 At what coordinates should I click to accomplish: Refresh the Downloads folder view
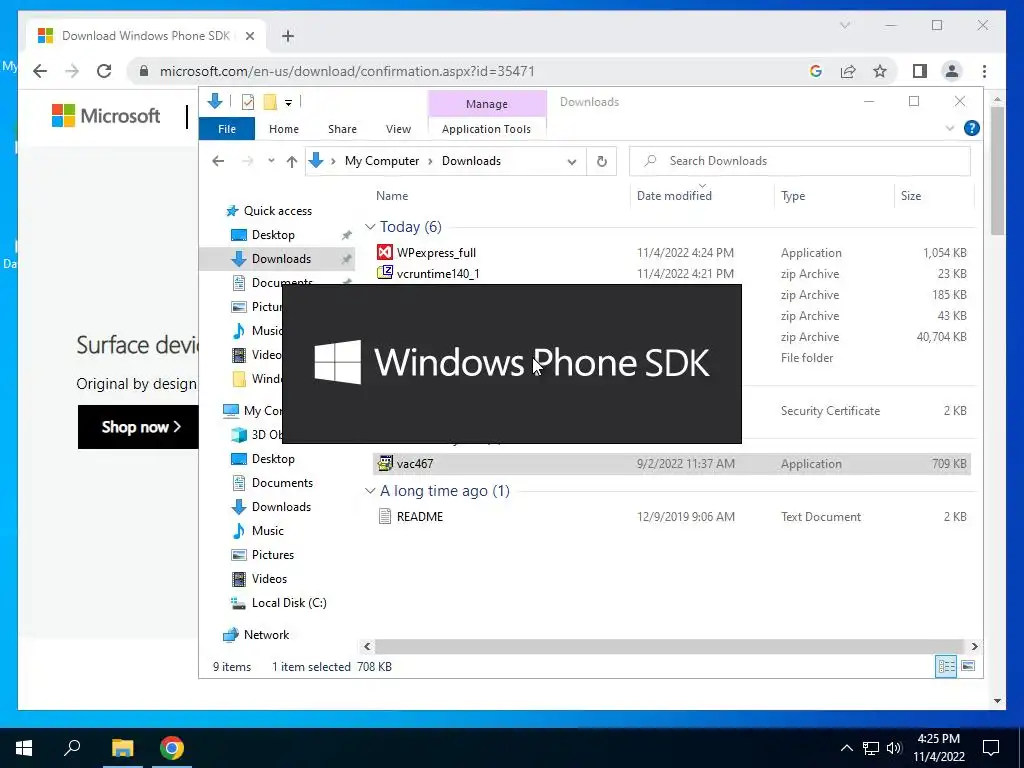coord(601,161)
